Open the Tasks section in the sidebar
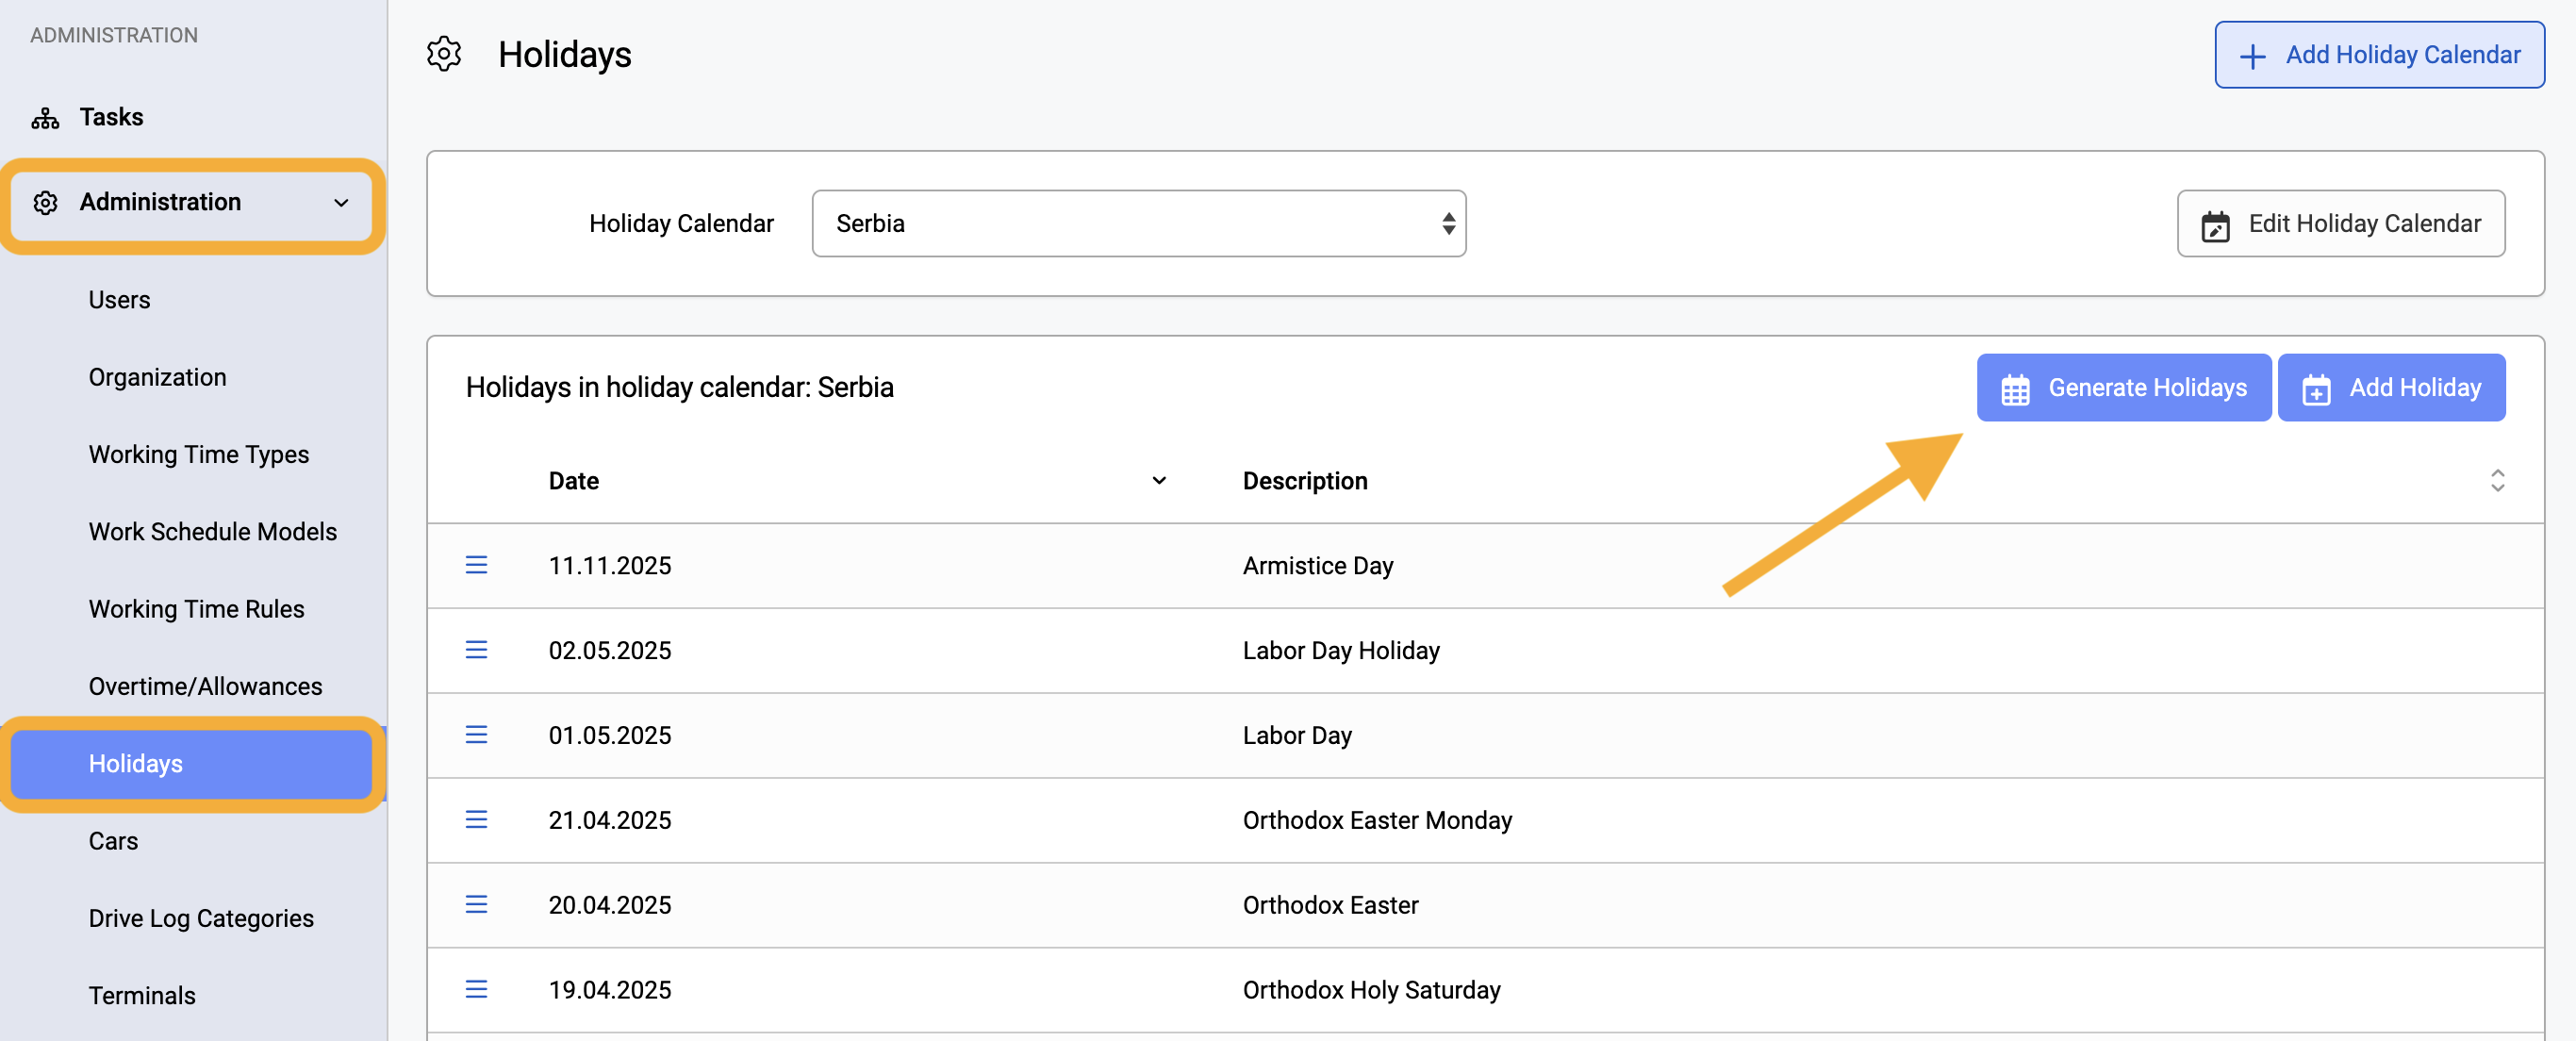 pos(111,117)
